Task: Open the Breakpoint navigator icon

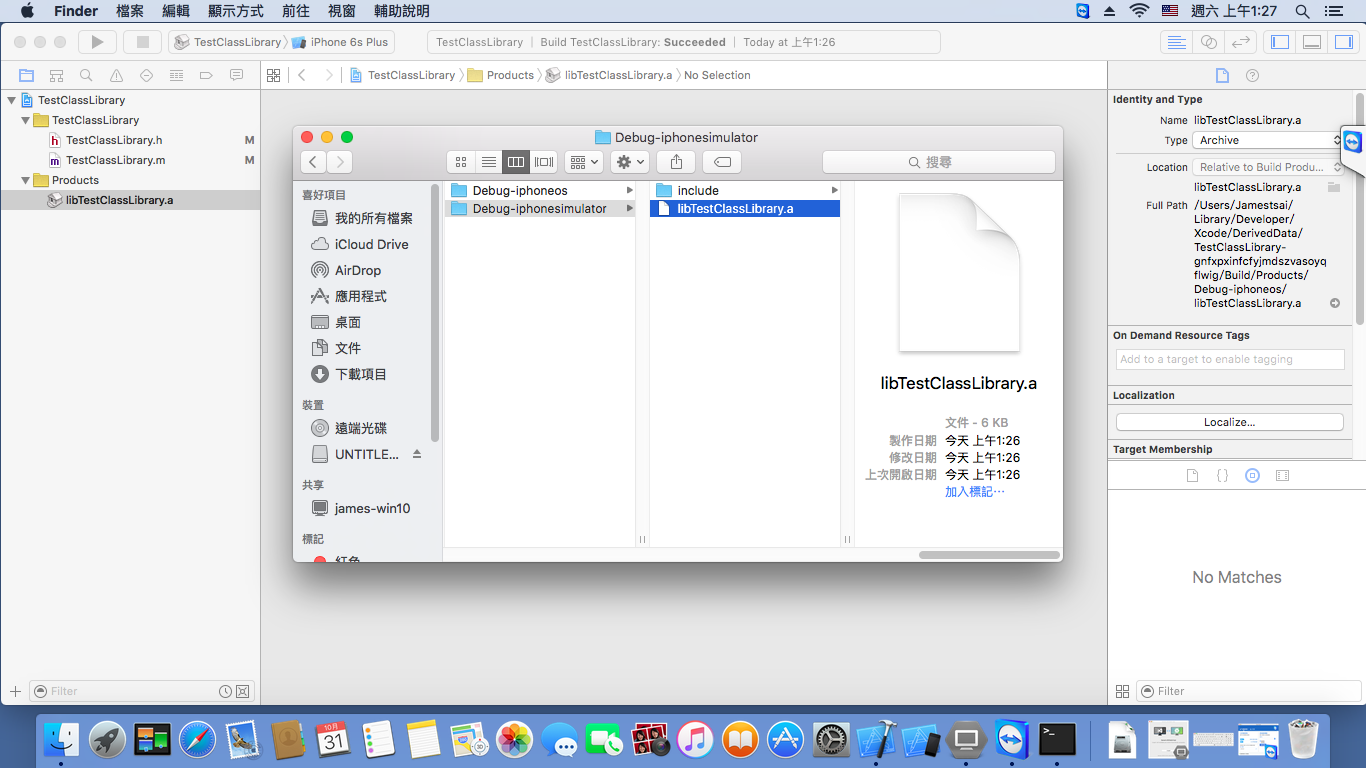Action: [x=206, y=75]
